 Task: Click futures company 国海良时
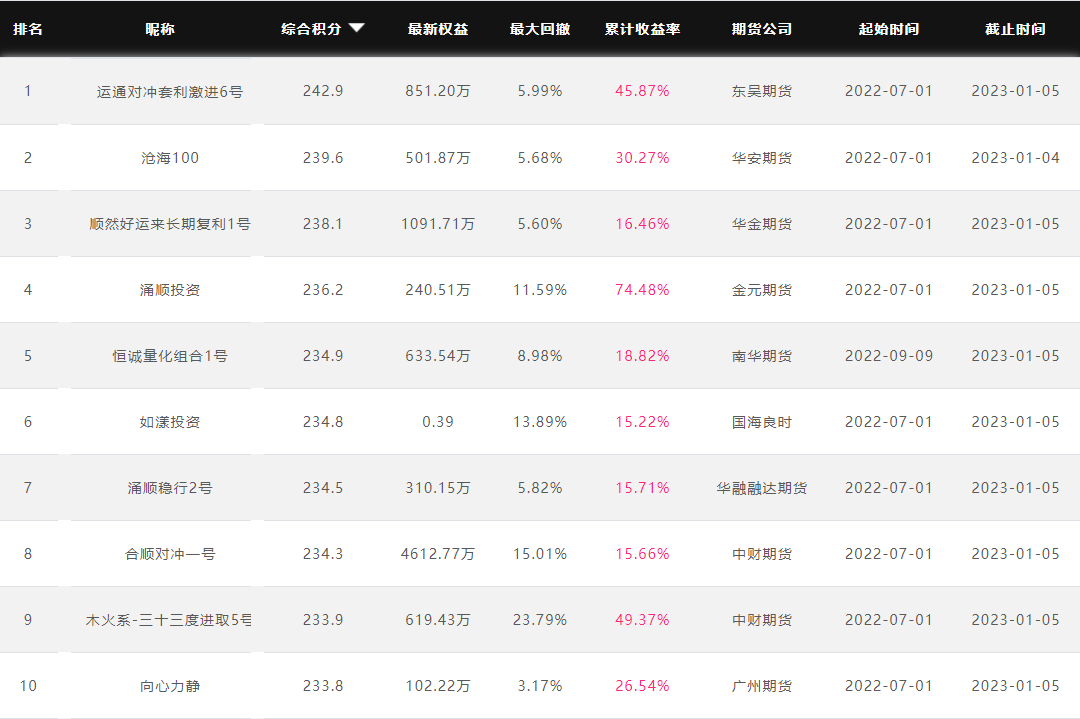click(x=762, y=421)
